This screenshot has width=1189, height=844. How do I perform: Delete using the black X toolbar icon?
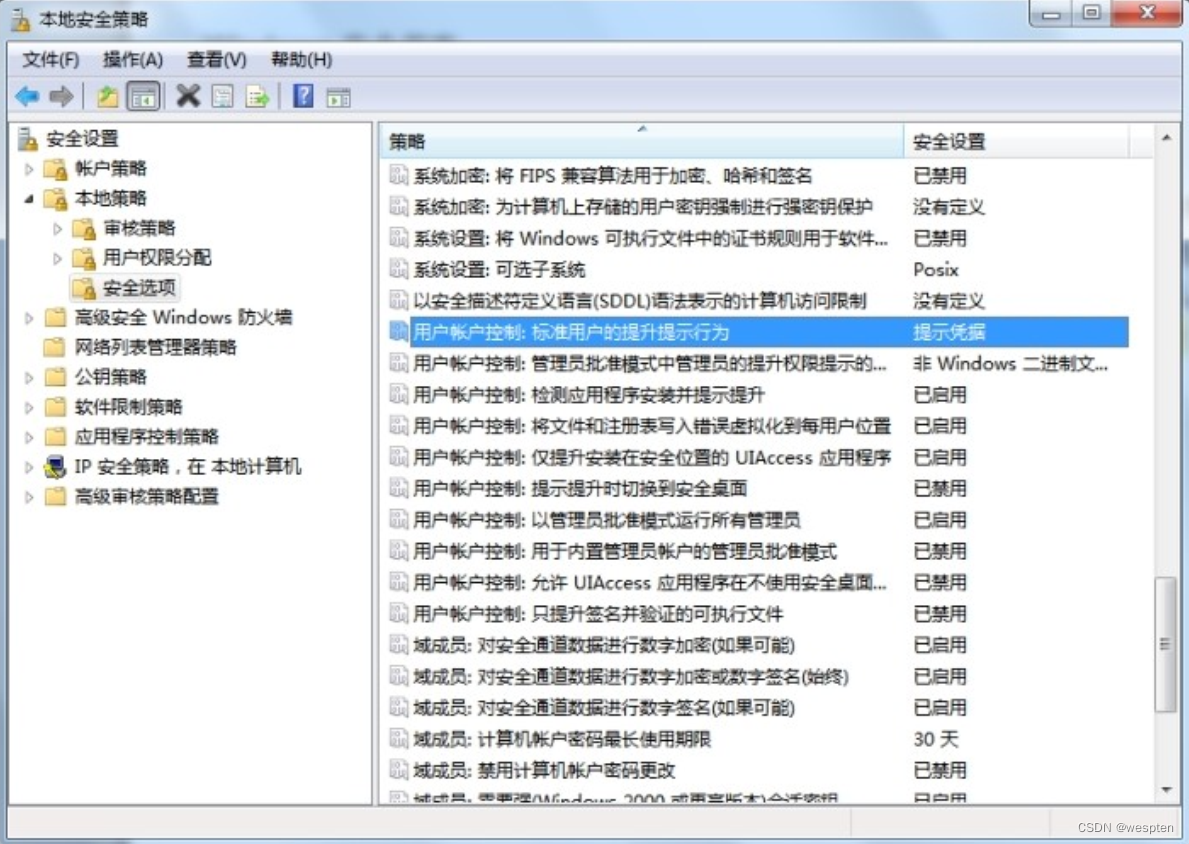pyautogui.click(x=188, y=96)
